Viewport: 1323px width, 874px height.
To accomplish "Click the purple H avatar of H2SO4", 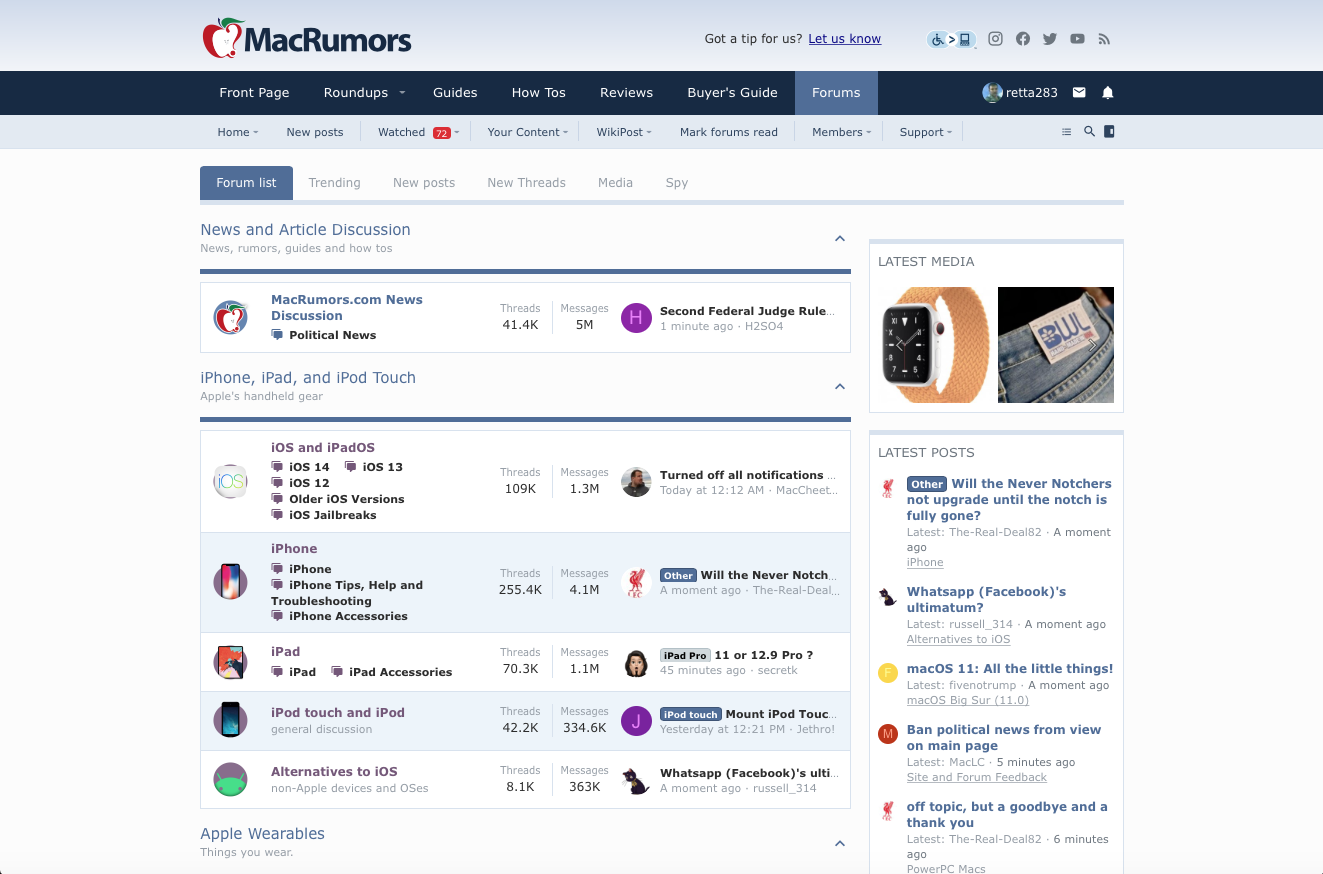I will pos(637,318).
